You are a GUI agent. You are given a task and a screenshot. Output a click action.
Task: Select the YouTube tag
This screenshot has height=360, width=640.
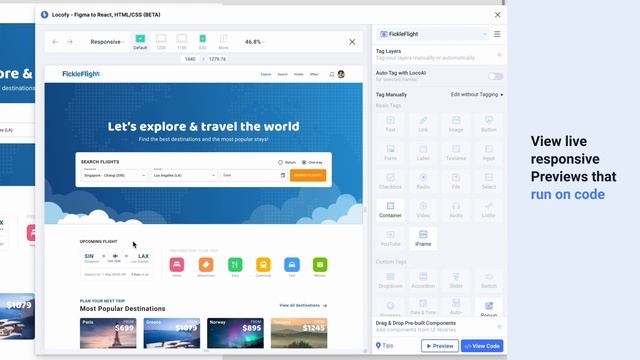(x=390, y=238)
